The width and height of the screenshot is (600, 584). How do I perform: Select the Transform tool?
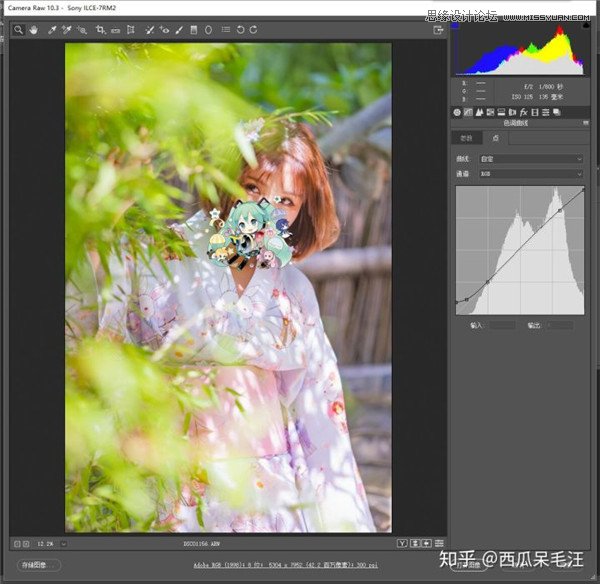tap(131, 30)
